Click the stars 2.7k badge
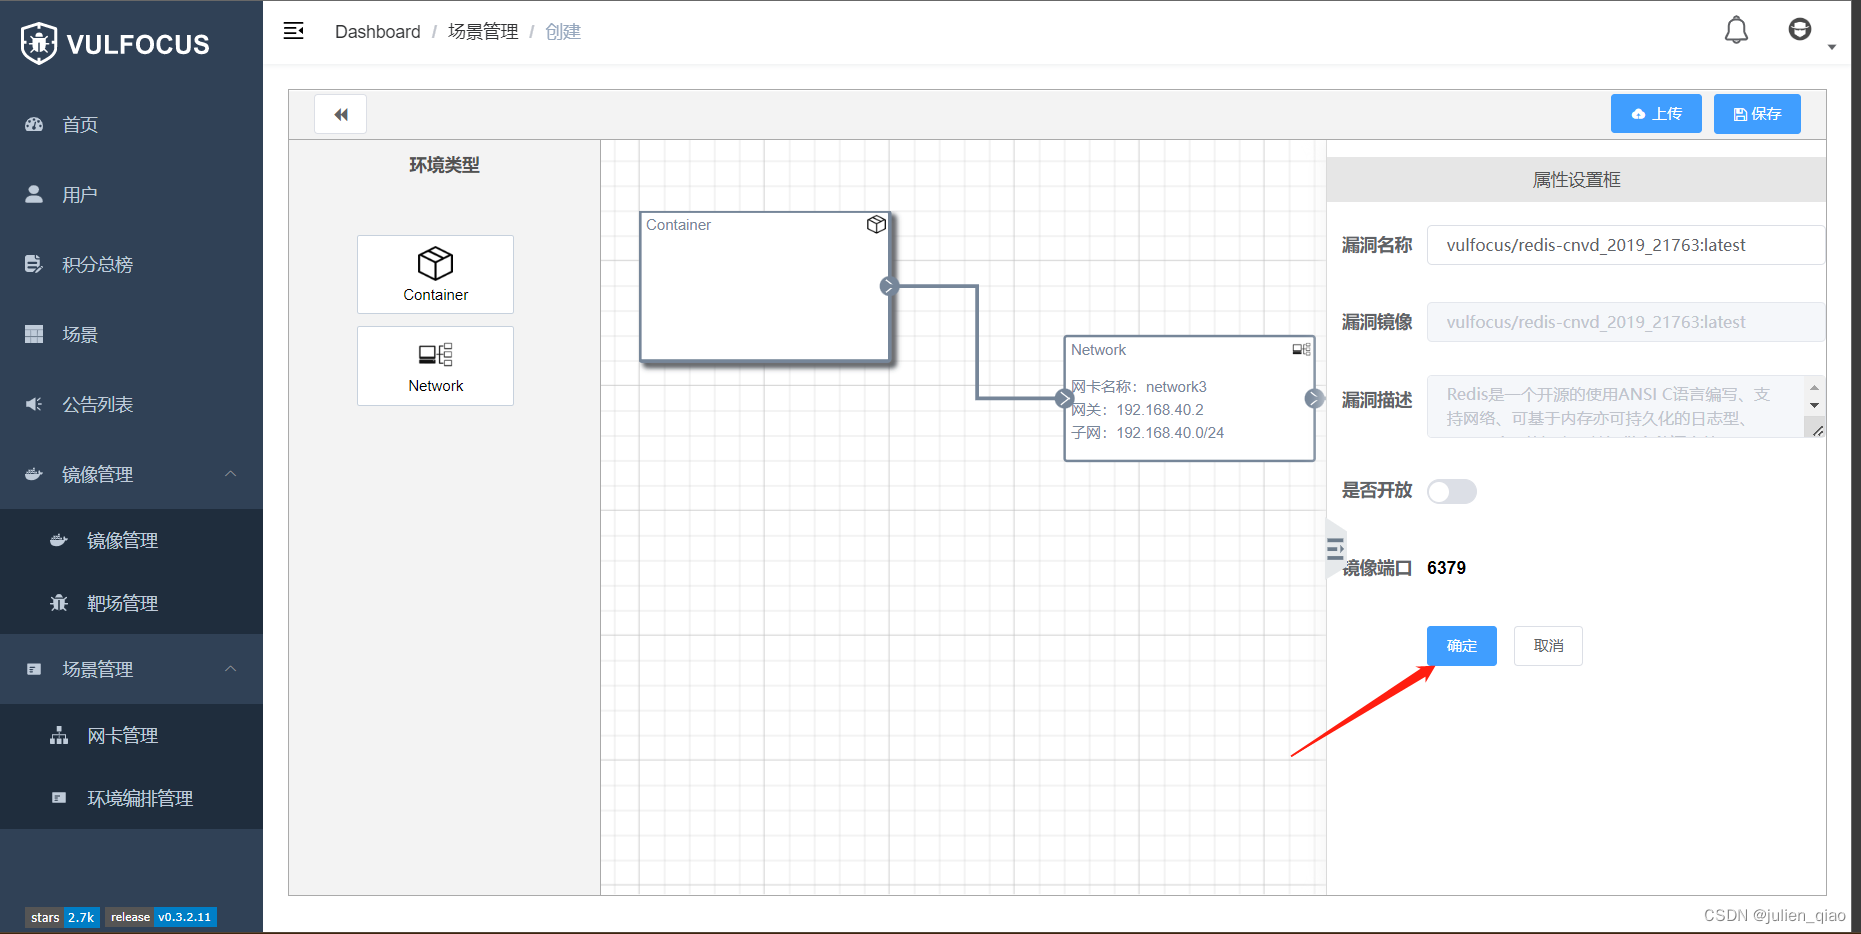Image resolution: width=1861 pixels, height=934 pixels. click(62, 917)
